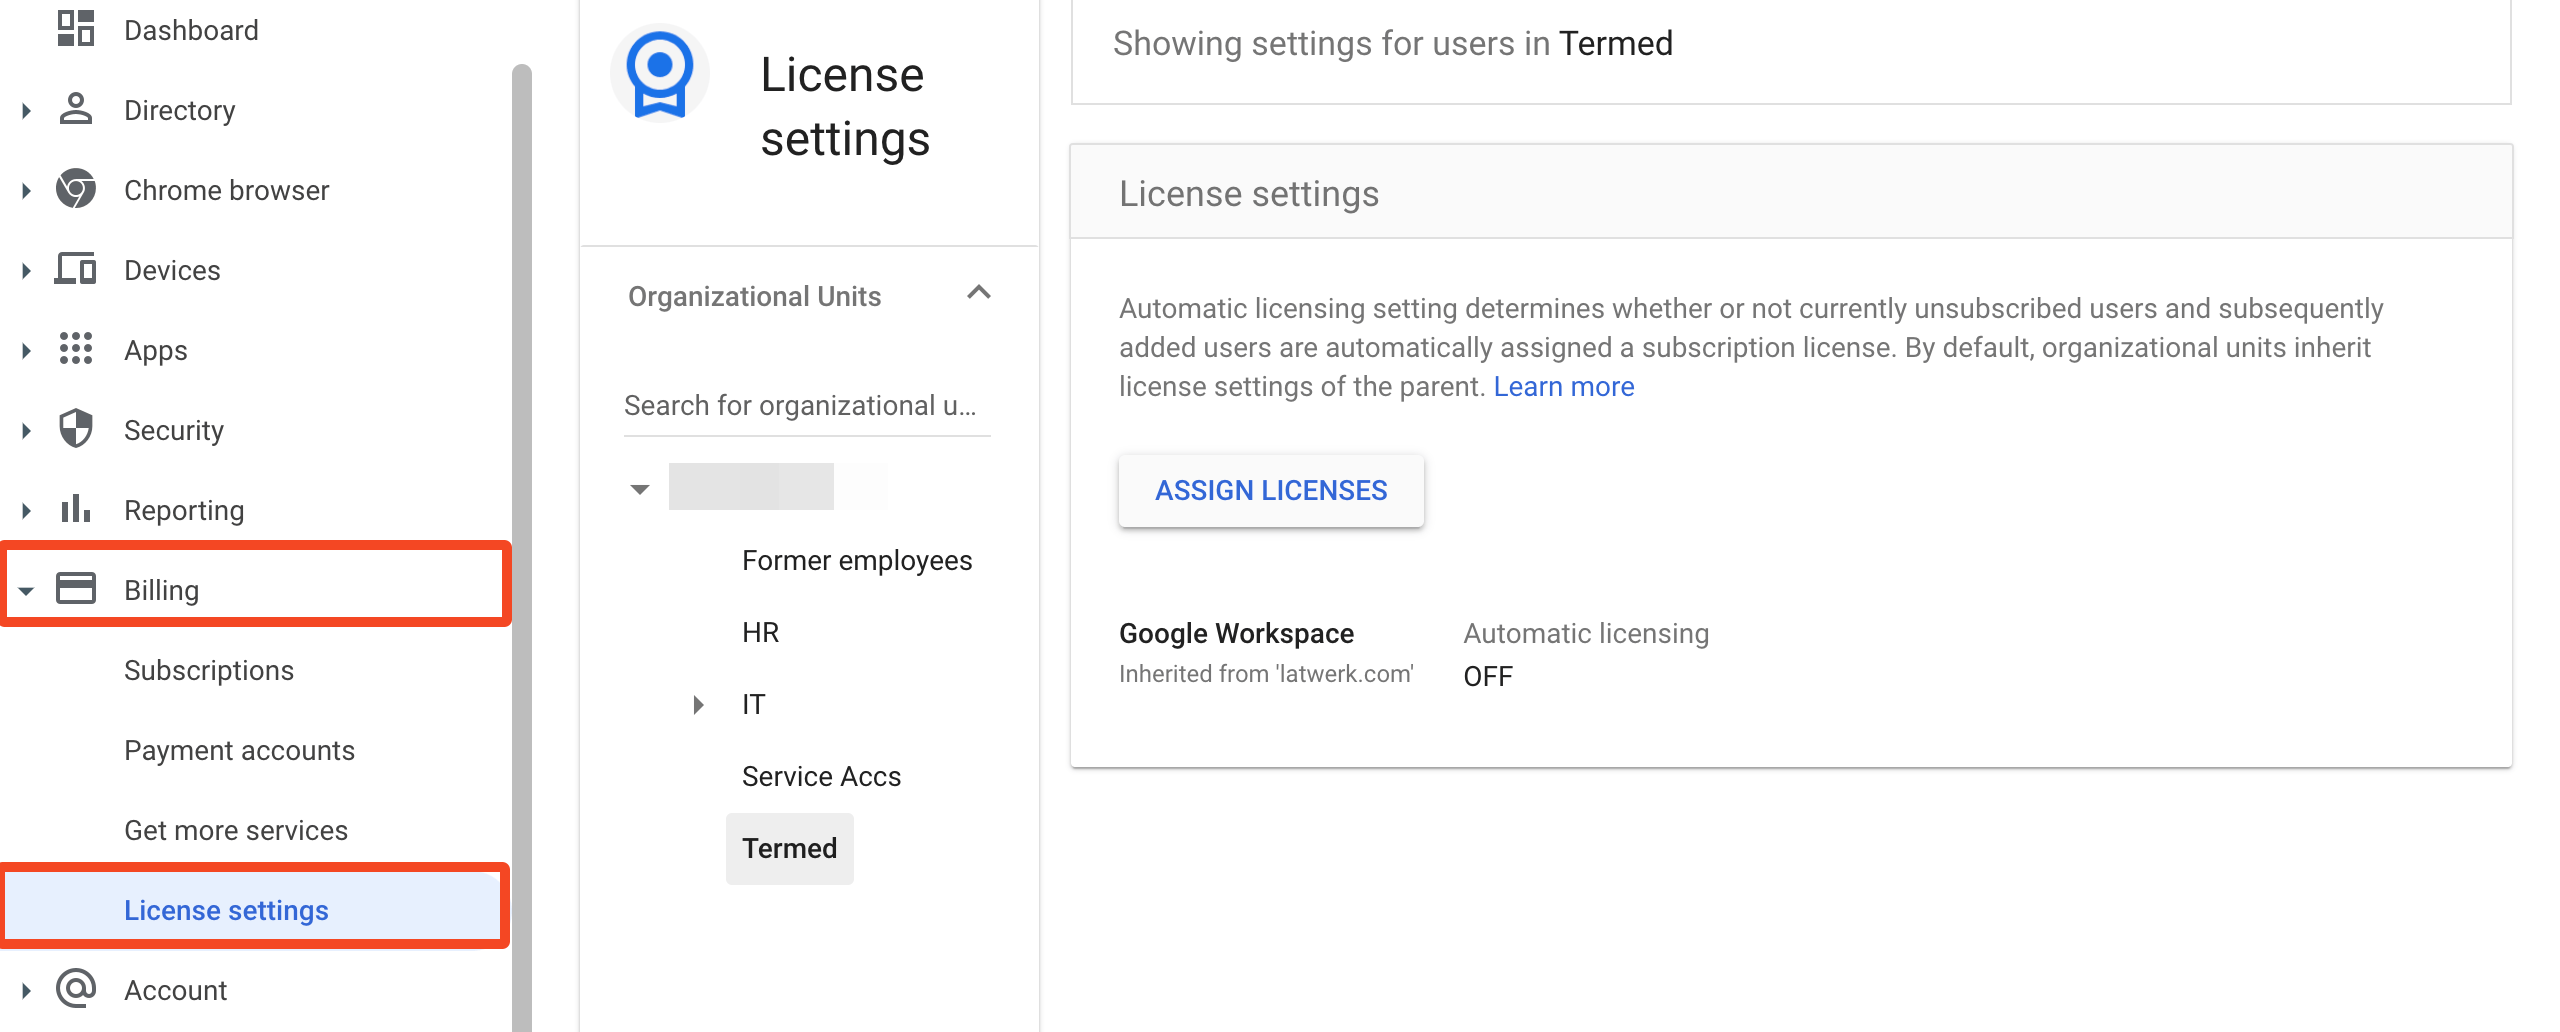Collapse the Organizational Units panel chevron
Screen dimensions: 2560x1032
[979, 293]
